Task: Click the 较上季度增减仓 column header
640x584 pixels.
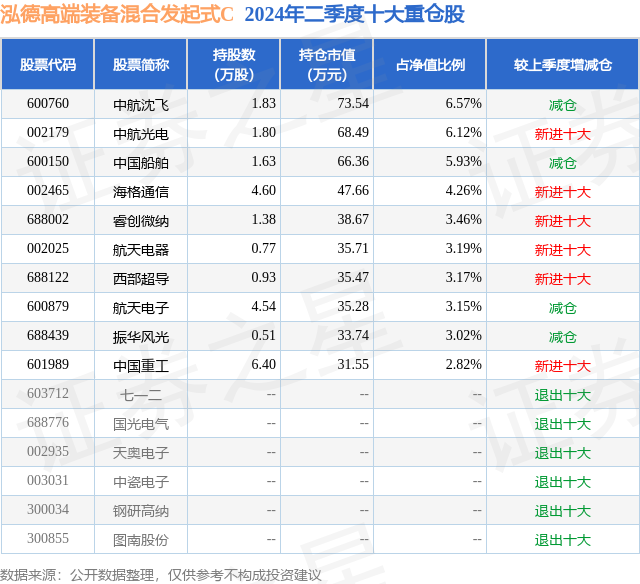Action: coord(563,64)
